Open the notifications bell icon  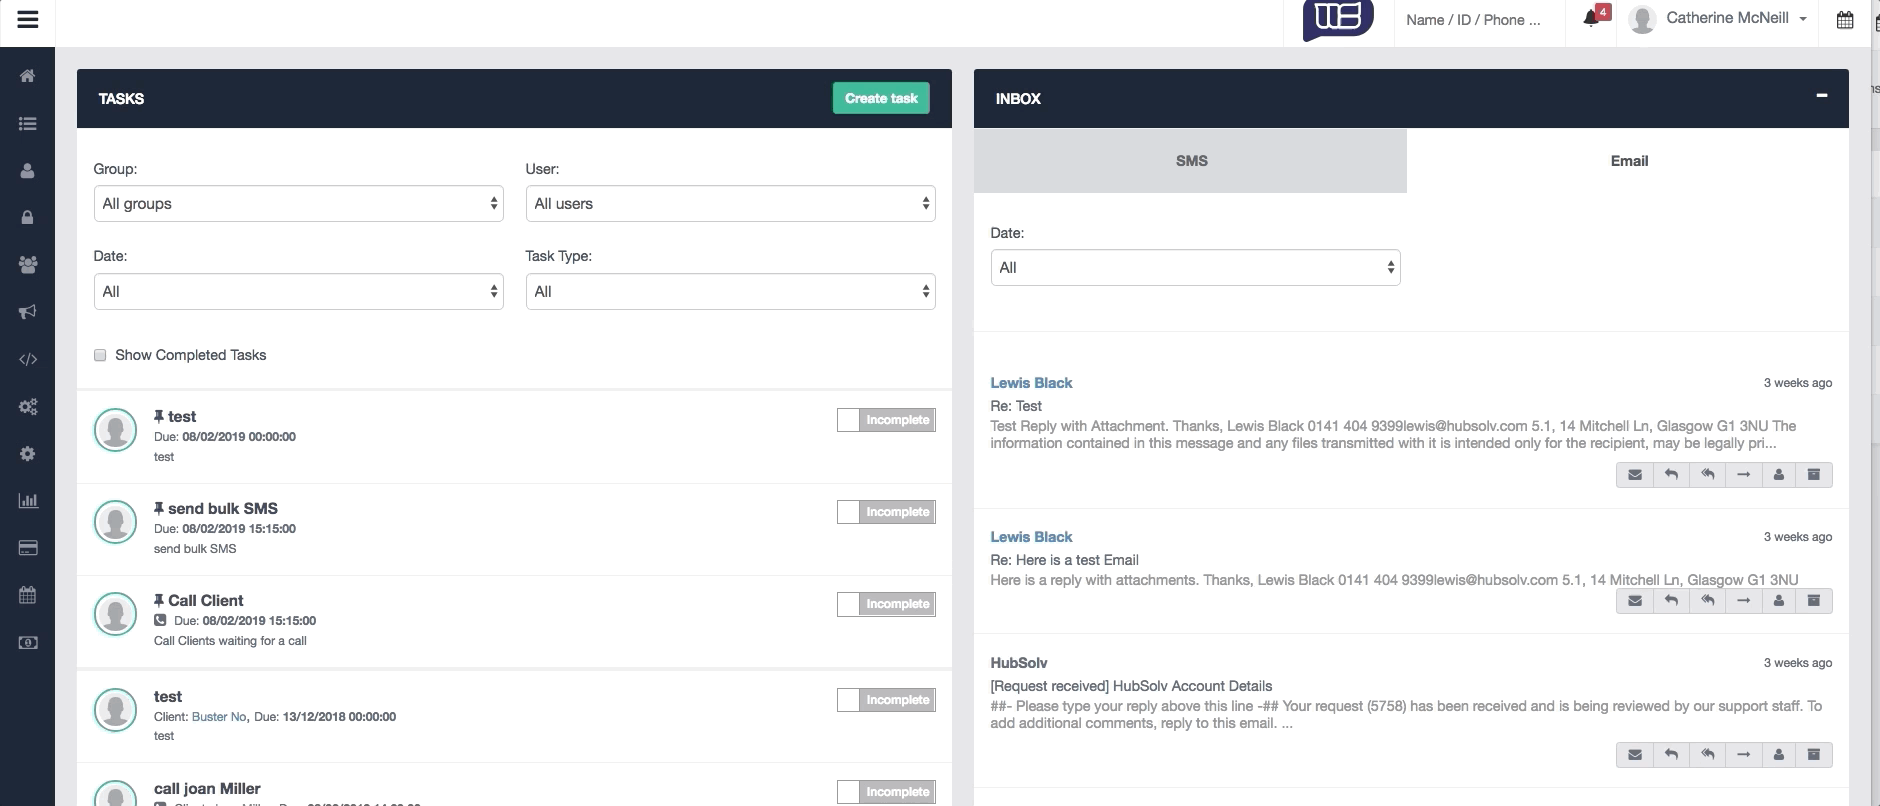(1591, 19)
